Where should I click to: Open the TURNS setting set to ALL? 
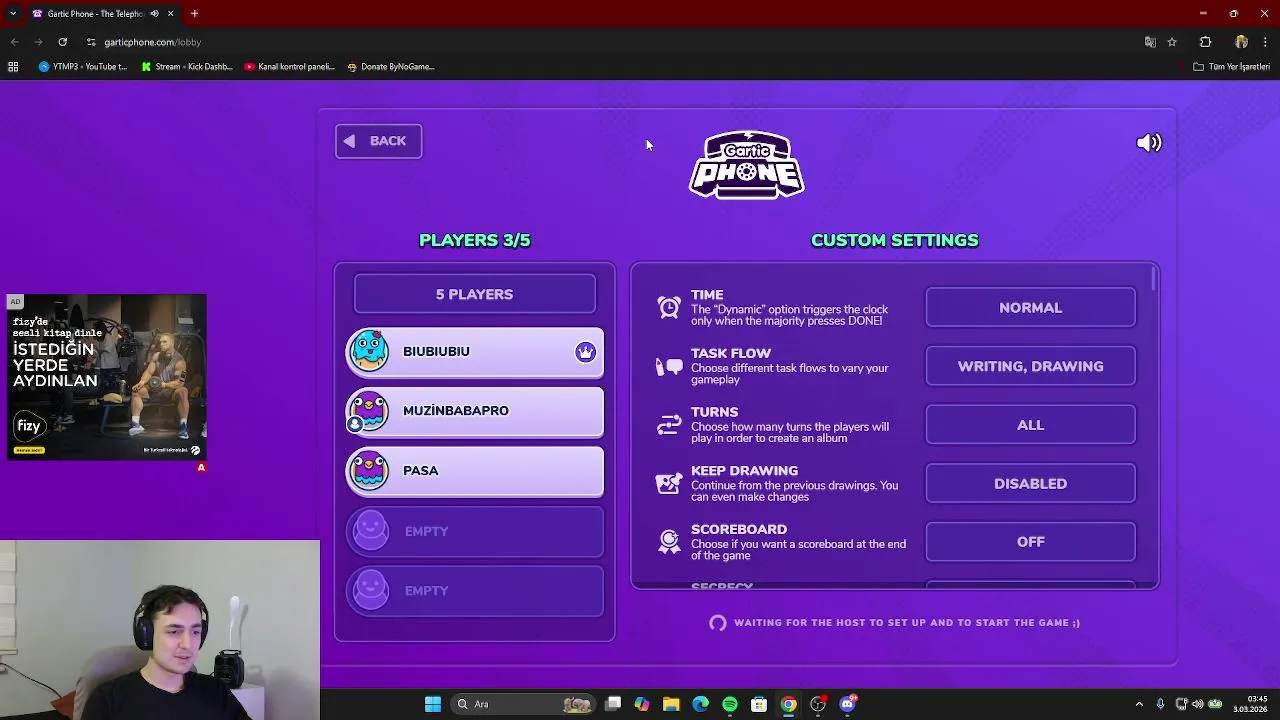pos(1030,425)
